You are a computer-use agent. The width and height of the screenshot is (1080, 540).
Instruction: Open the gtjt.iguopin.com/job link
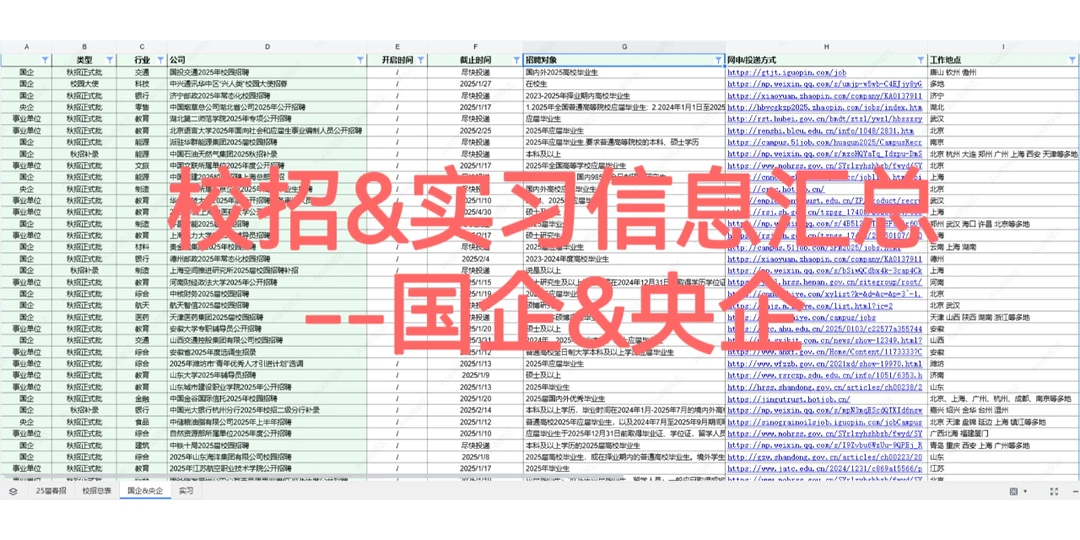point(787,72)
